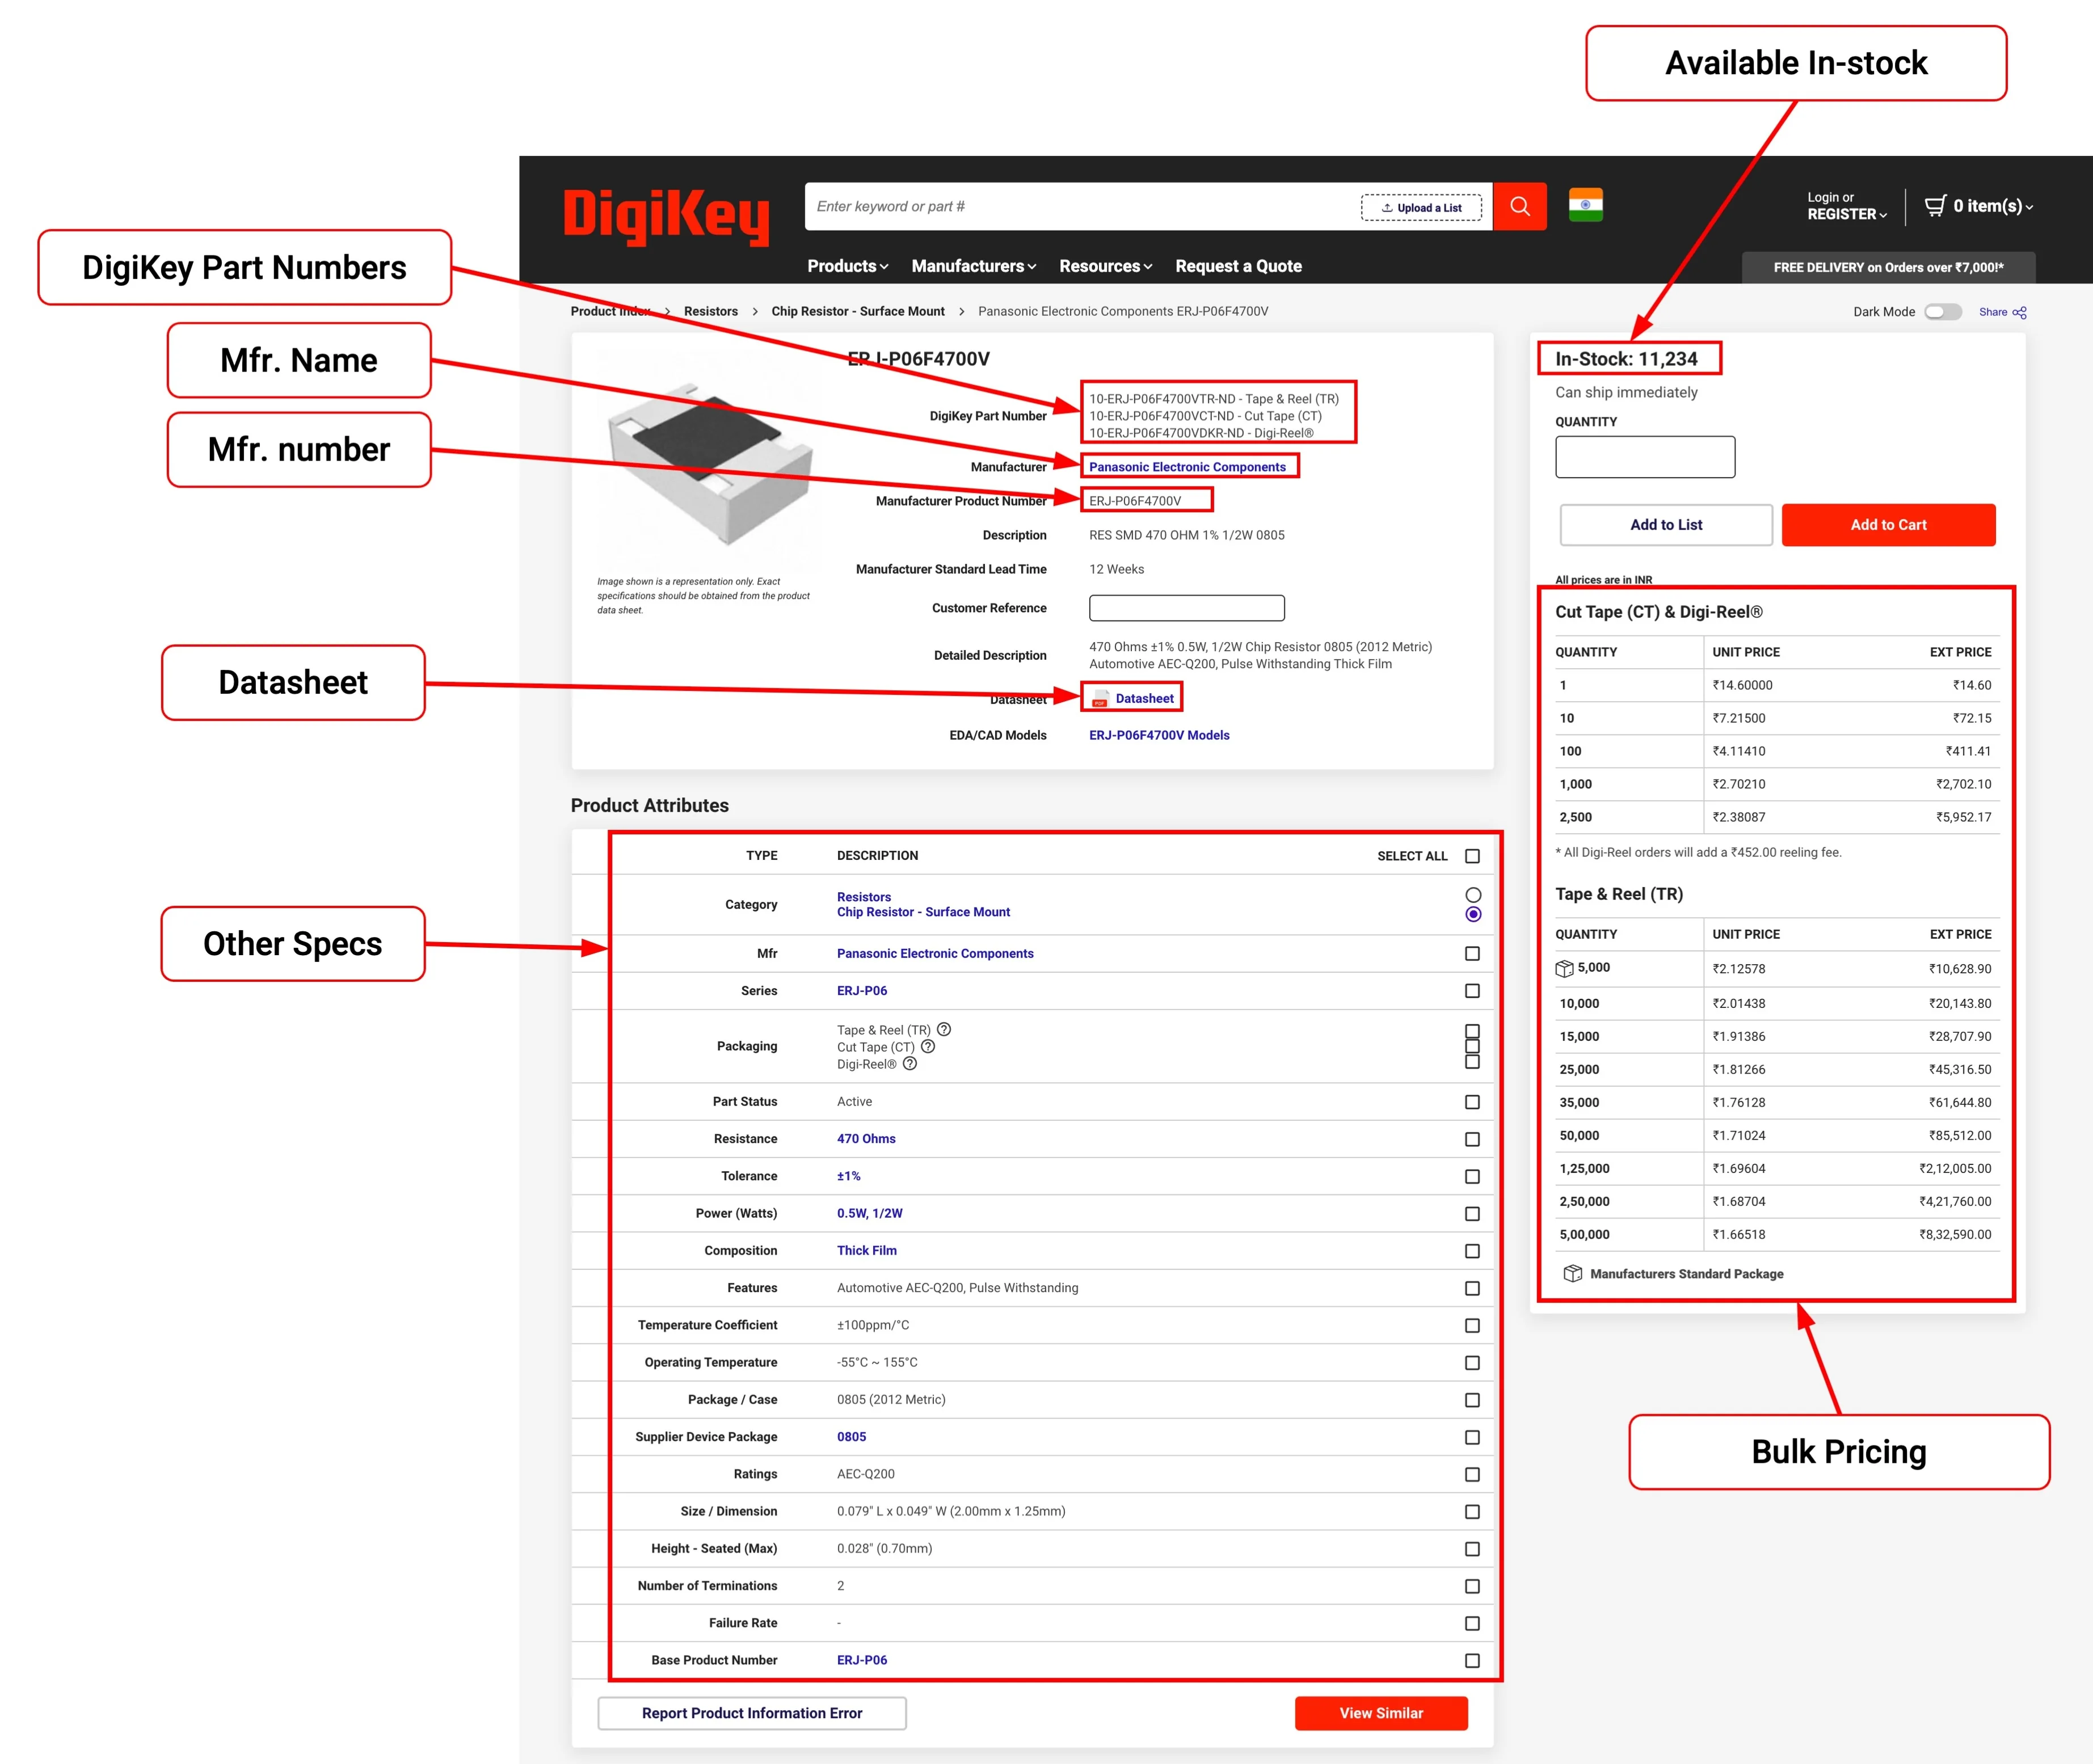Screen dimensions: 2093x1764
Task: Expand the Manufacturers dropdown menu
Action: pyautogui.click(x=973, y=266)
